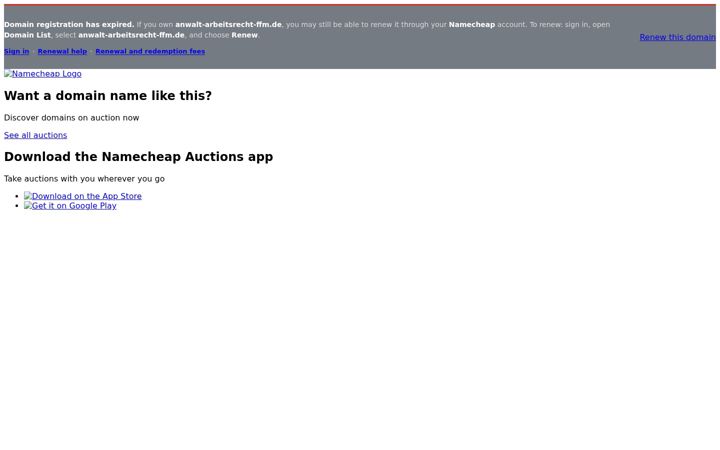
Task: Click the Namecheap Logo image link
Action: tap(43, 74)
